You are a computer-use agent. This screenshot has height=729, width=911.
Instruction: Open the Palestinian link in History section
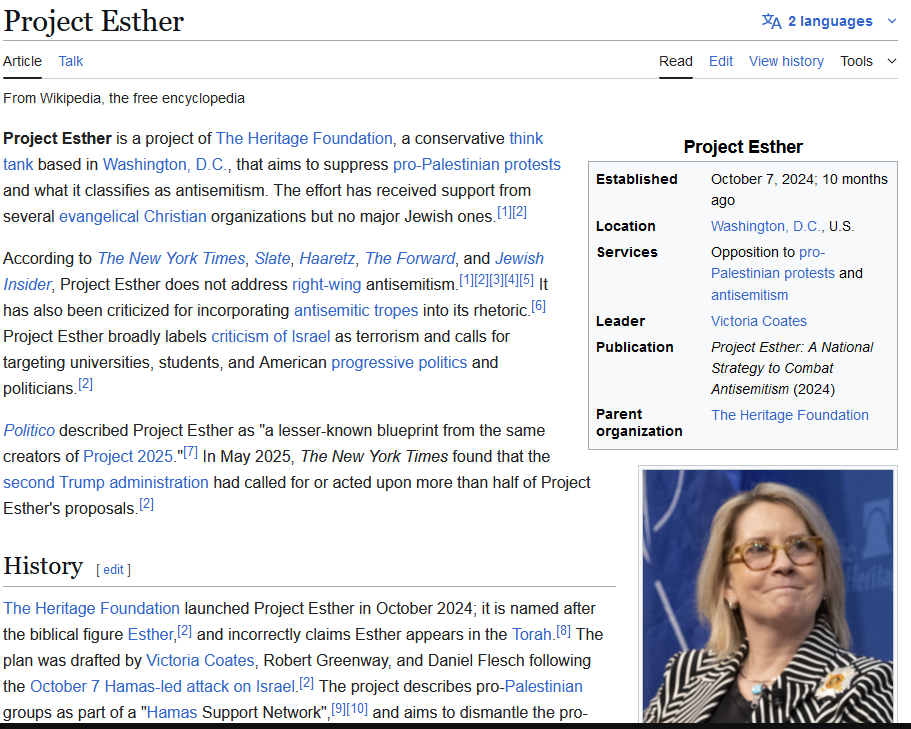(543, 687)
